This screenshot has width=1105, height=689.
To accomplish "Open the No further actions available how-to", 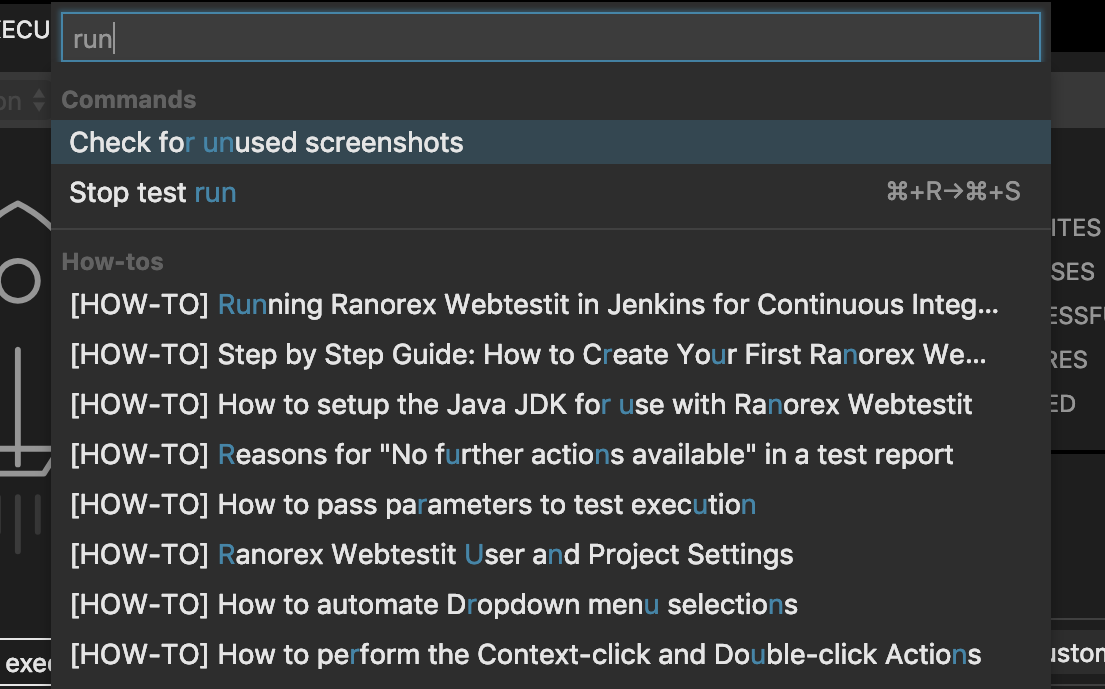I will point(511,455).
